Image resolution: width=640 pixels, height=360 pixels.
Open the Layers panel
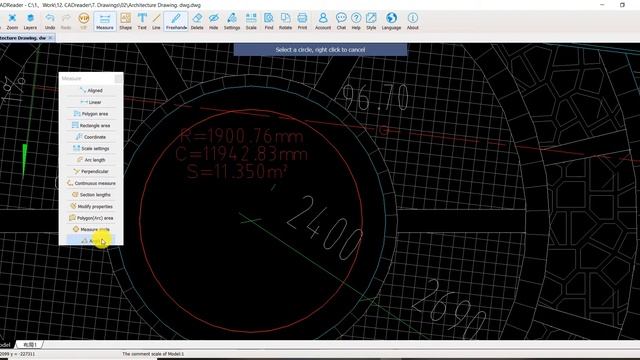(x=30, y=21)
